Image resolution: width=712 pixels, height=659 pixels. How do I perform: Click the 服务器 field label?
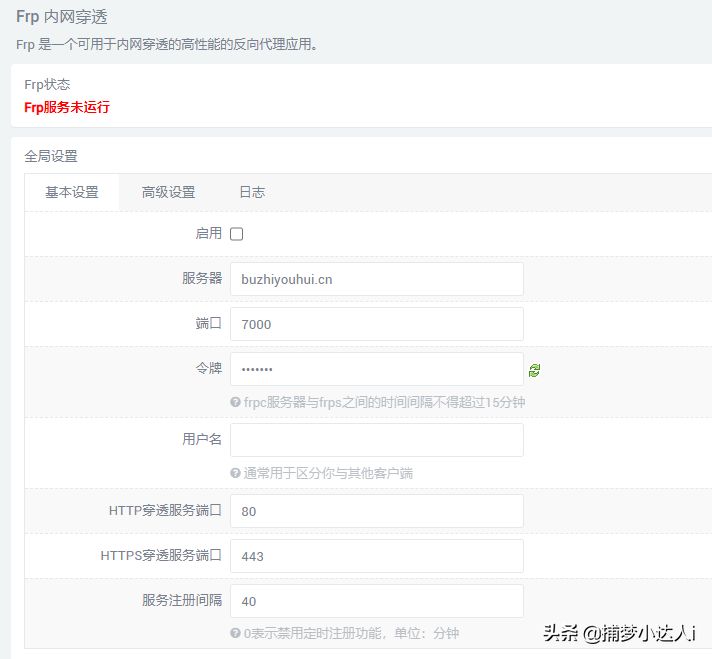[x=202, y=278]
